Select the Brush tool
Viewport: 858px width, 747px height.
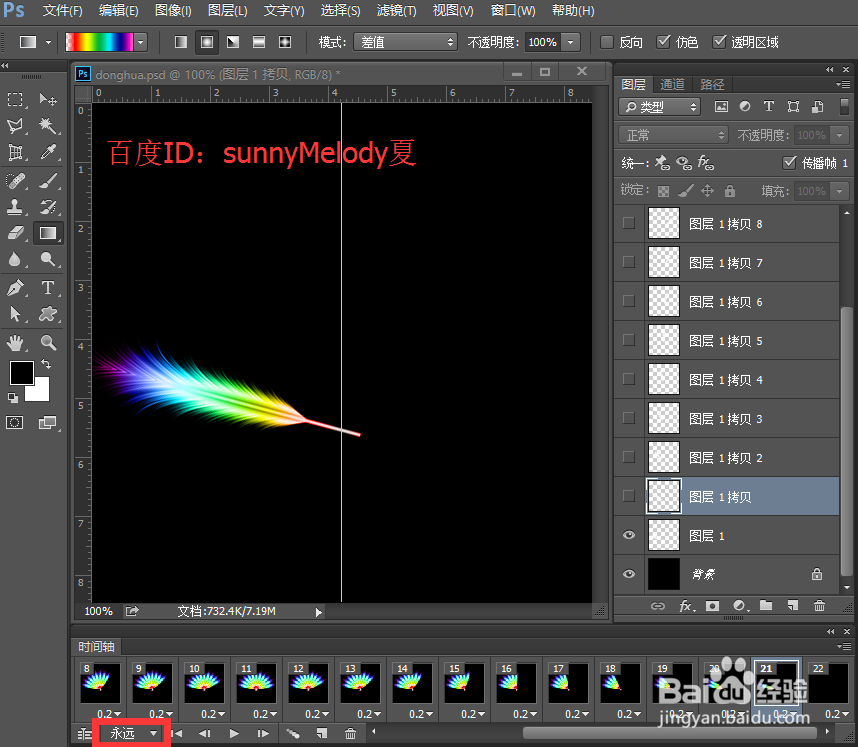[48, 180]
